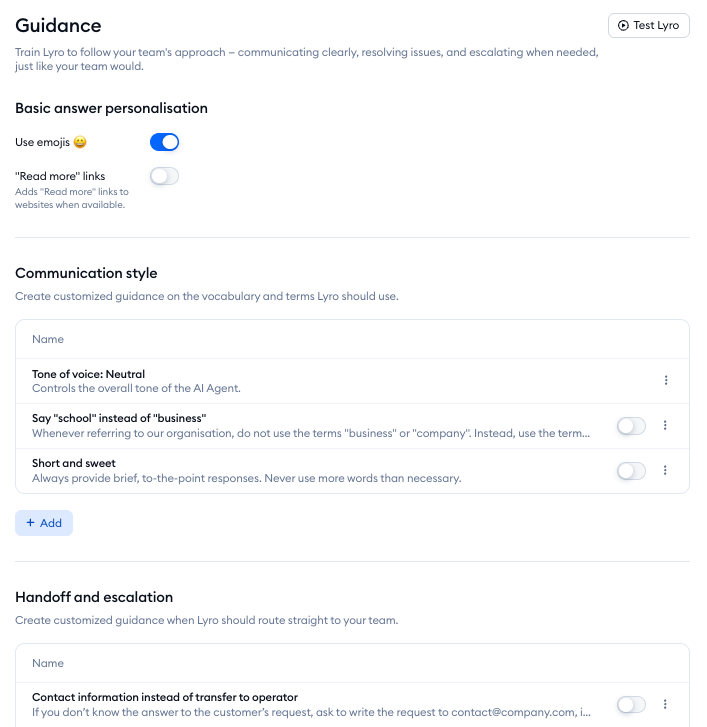Turn on Say "school" instead of "business" toggle
The image size is (707, 727).
click(631, 426)
